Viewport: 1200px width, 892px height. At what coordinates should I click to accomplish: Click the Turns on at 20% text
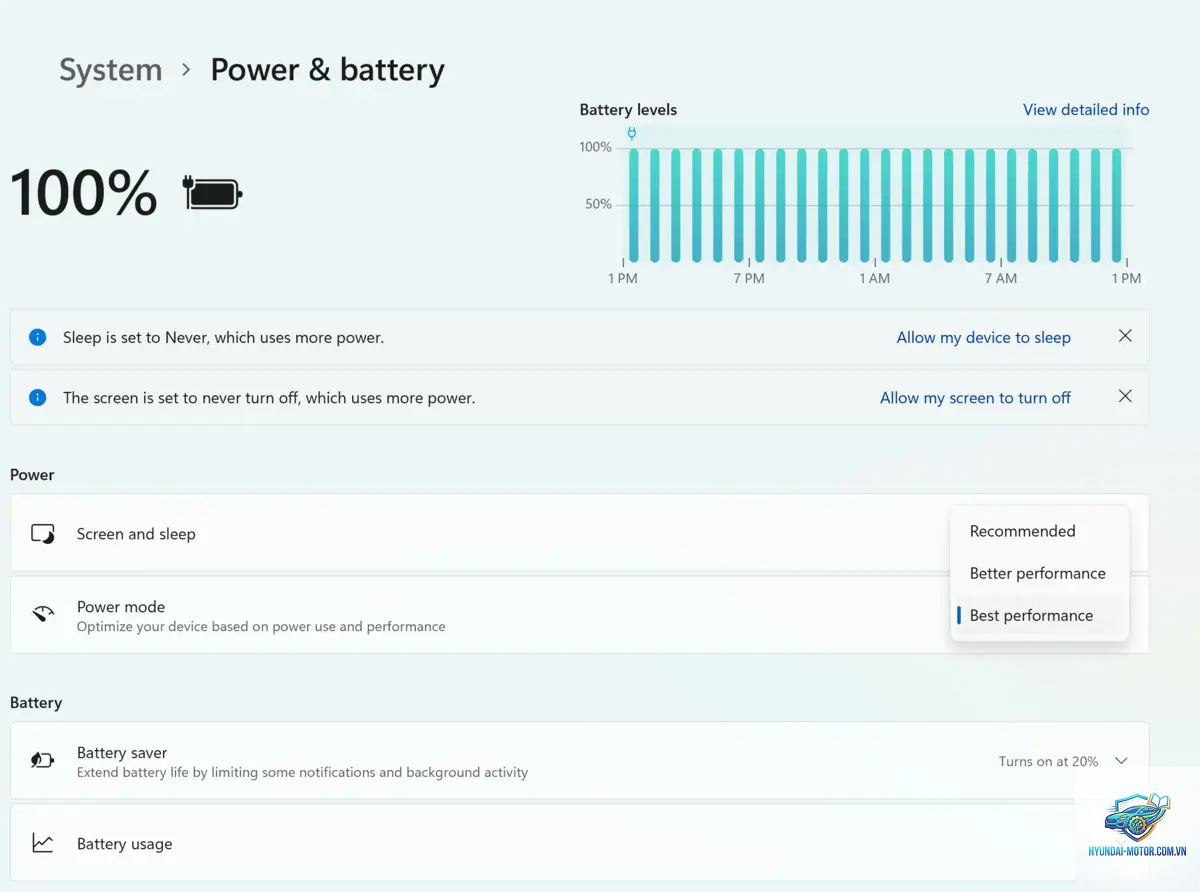1048,761
